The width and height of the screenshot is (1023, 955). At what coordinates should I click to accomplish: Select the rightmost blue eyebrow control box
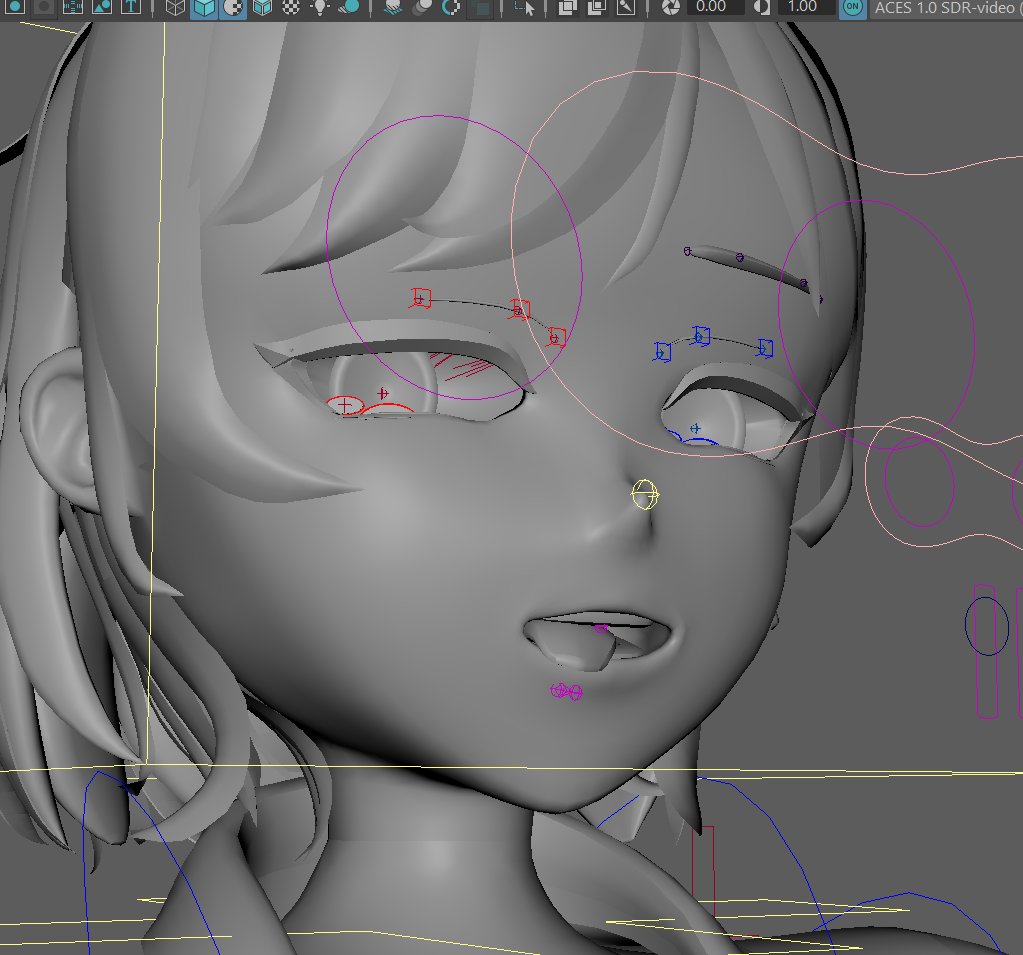(x=764, y=348)
